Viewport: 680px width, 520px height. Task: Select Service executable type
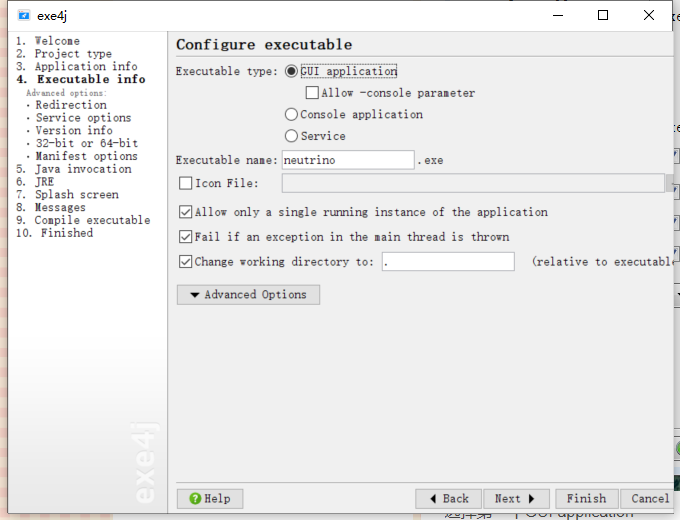(x=292, y=136)
